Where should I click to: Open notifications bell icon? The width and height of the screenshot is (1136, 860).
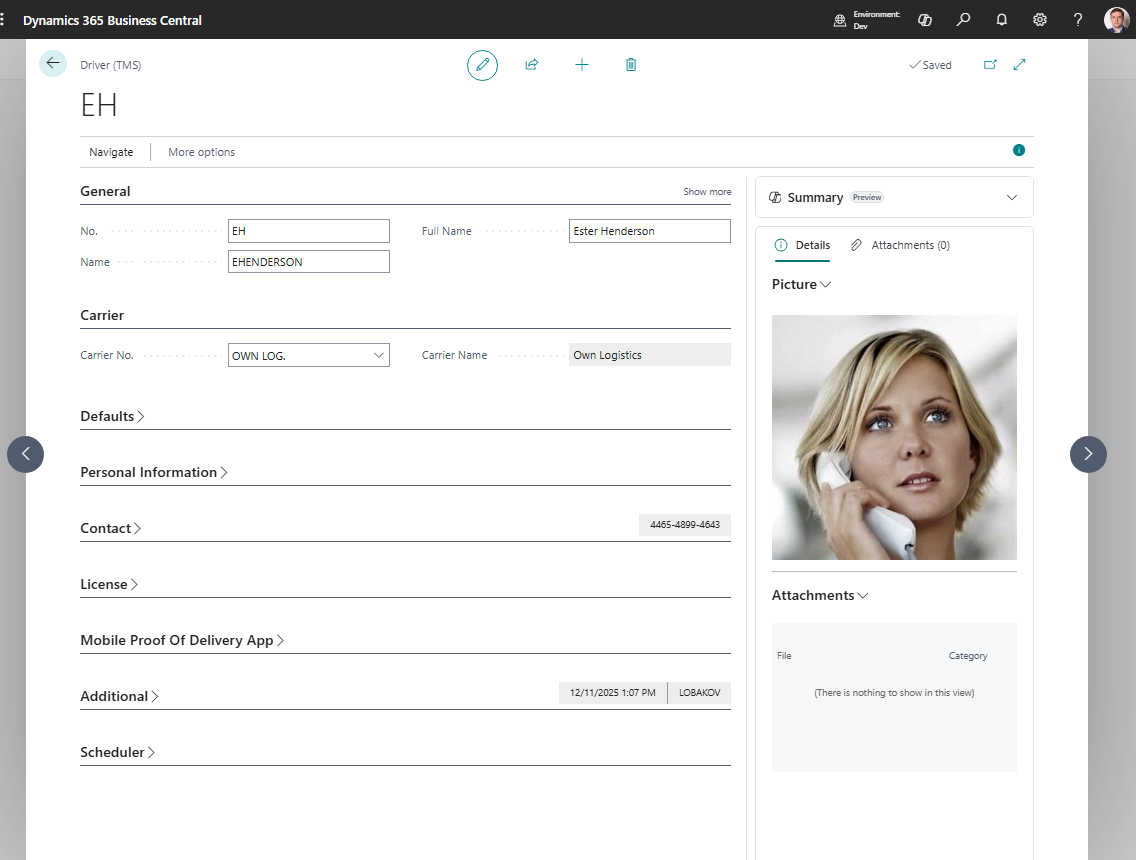click(x=1002, y=20)
